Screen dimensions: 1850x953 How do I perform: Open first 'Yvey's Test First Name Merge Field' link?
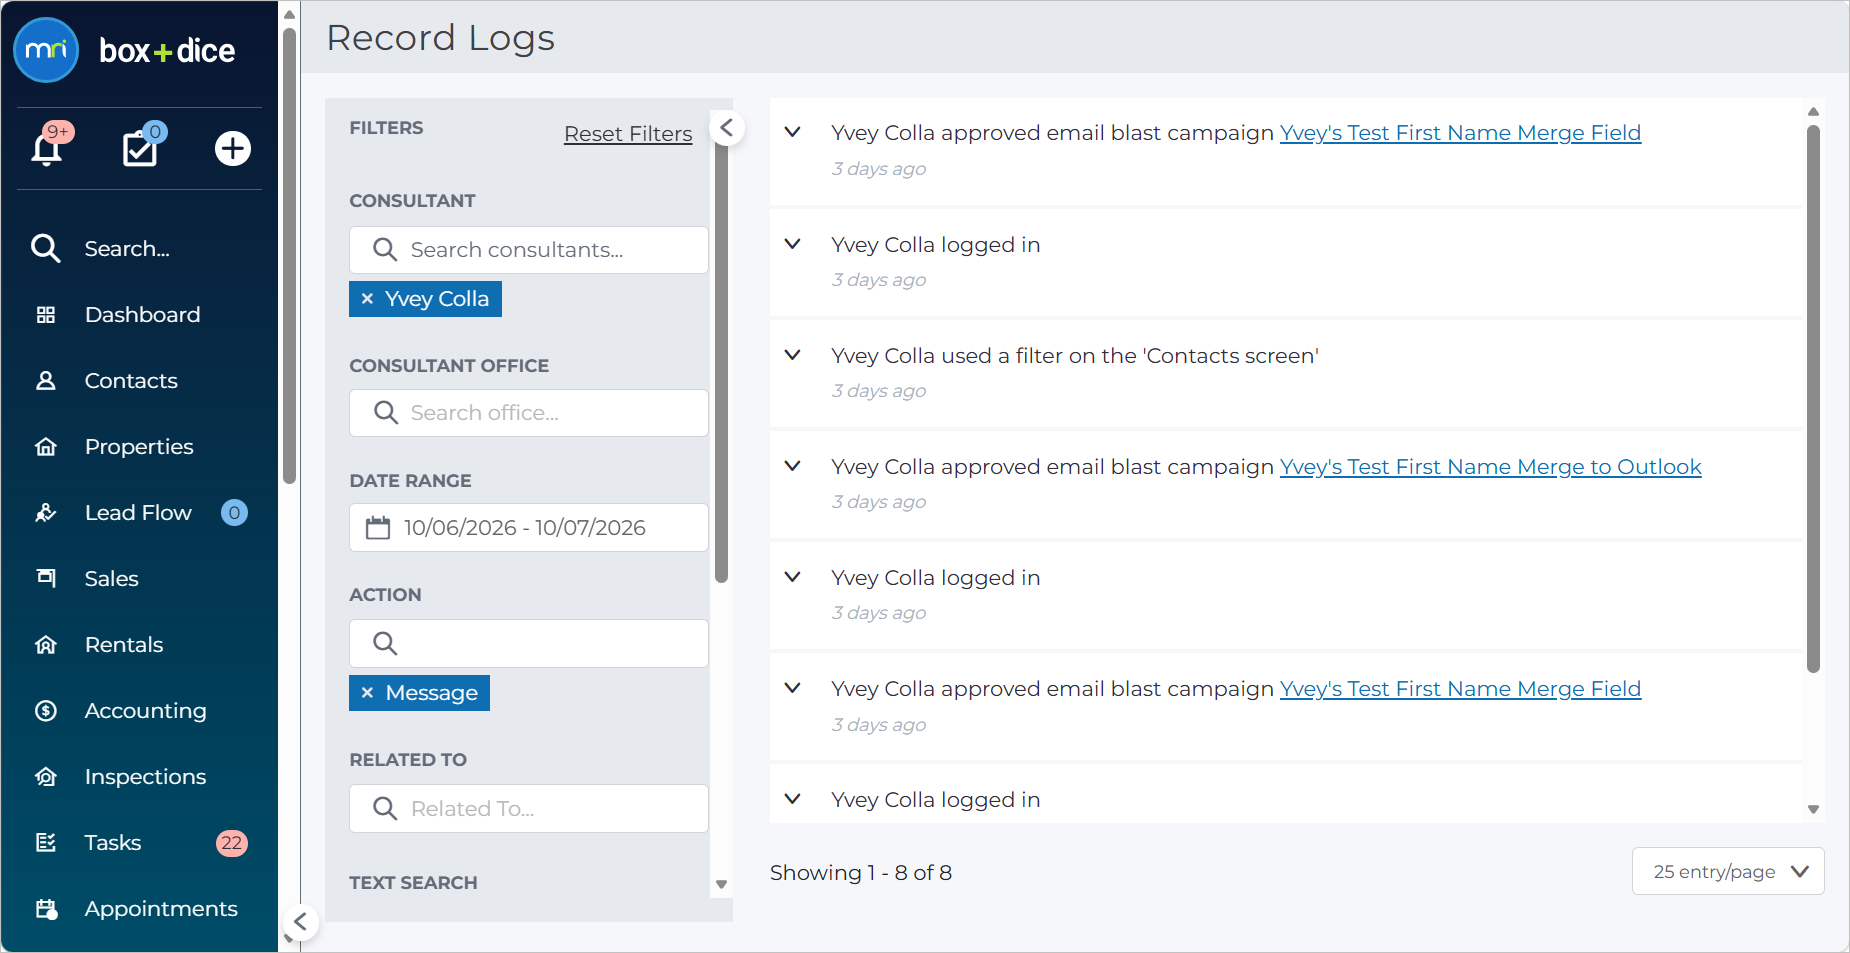click(1460, 133)
